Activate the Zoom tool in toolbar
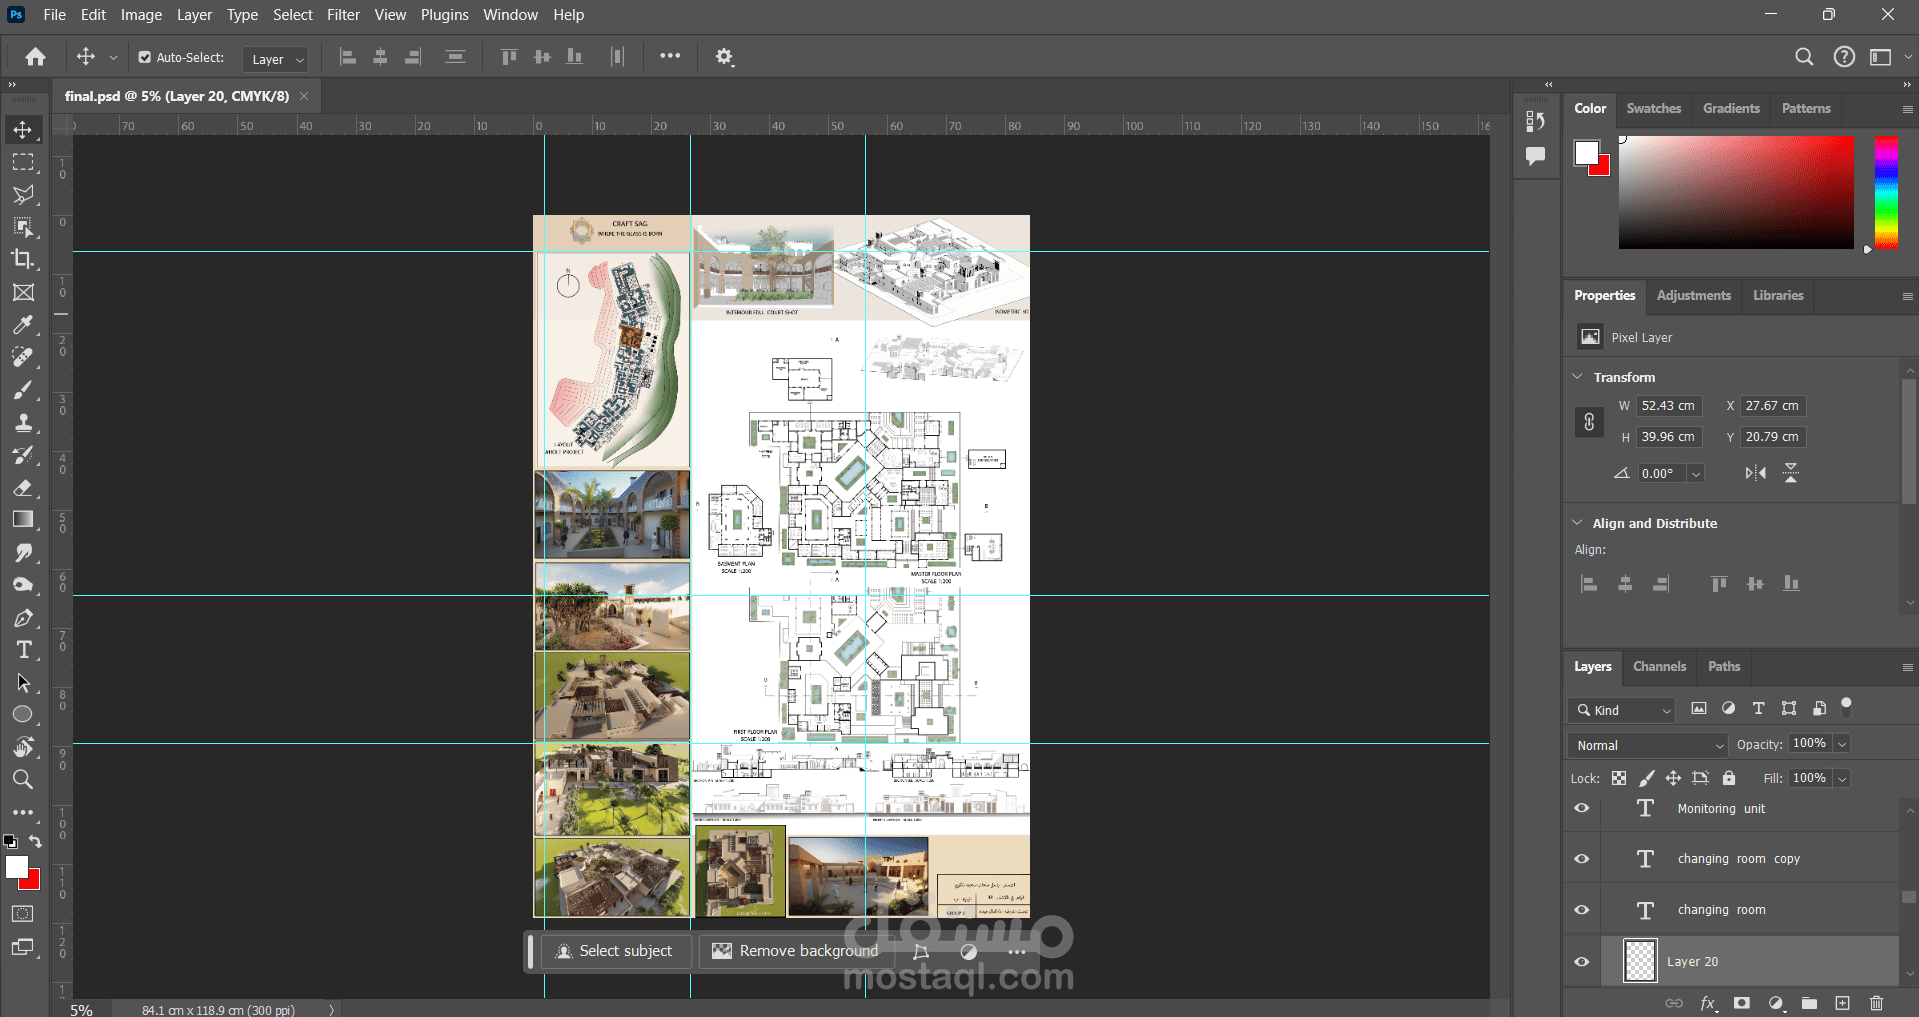This screenshot has width=1919, height=1017. 23,780
